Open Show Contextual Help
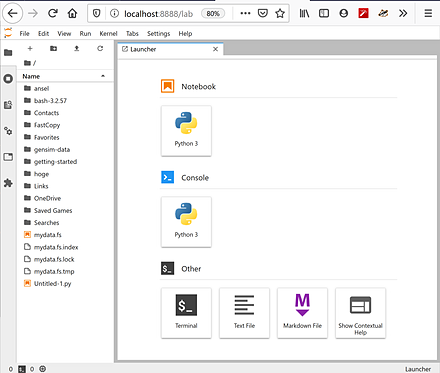Image resolution: width=440 pixels, height=373 pixels. coord(360,313)
